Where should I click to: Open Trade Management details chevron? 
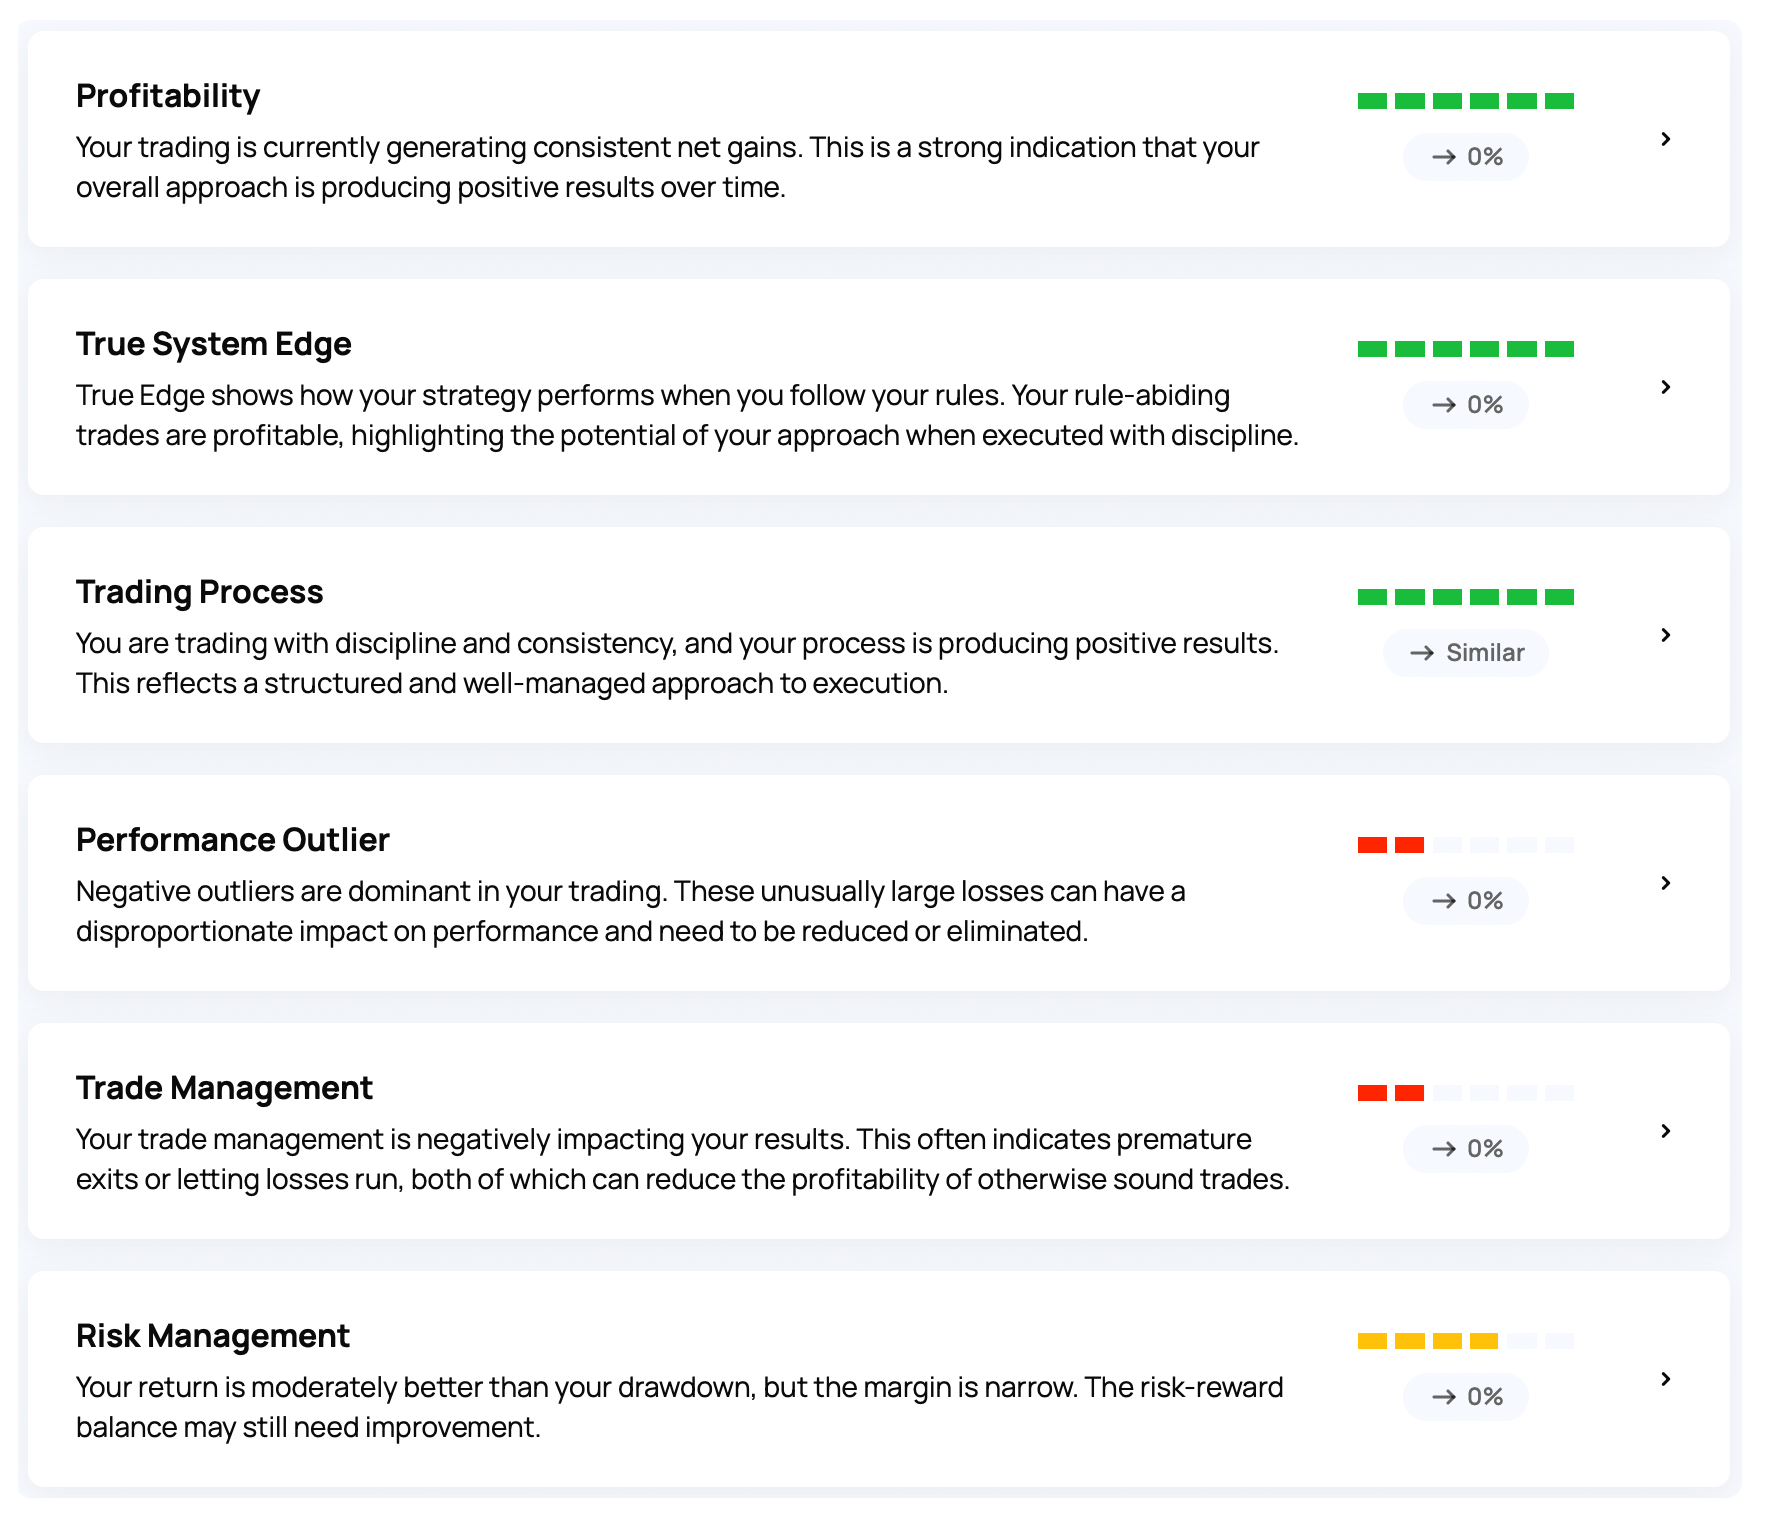1665,1131
